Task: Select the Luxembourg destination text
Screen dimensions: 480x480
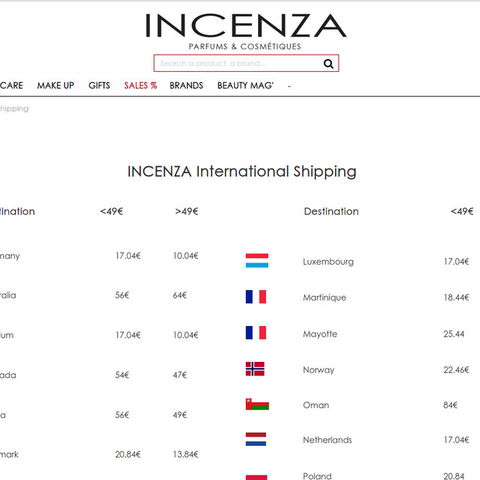Action: click(x=328, y=262)
